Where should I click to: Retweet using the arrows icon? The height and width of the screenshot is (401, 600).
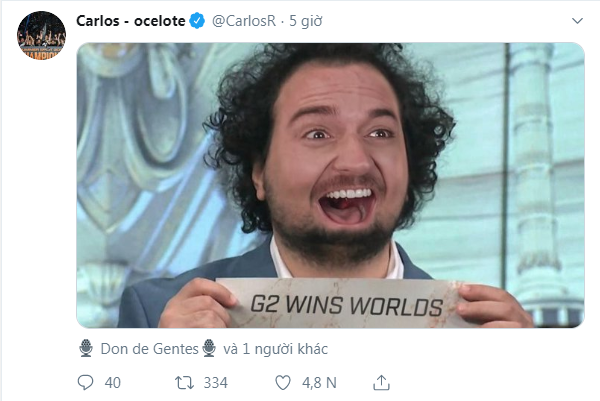[x=184, y=382]
